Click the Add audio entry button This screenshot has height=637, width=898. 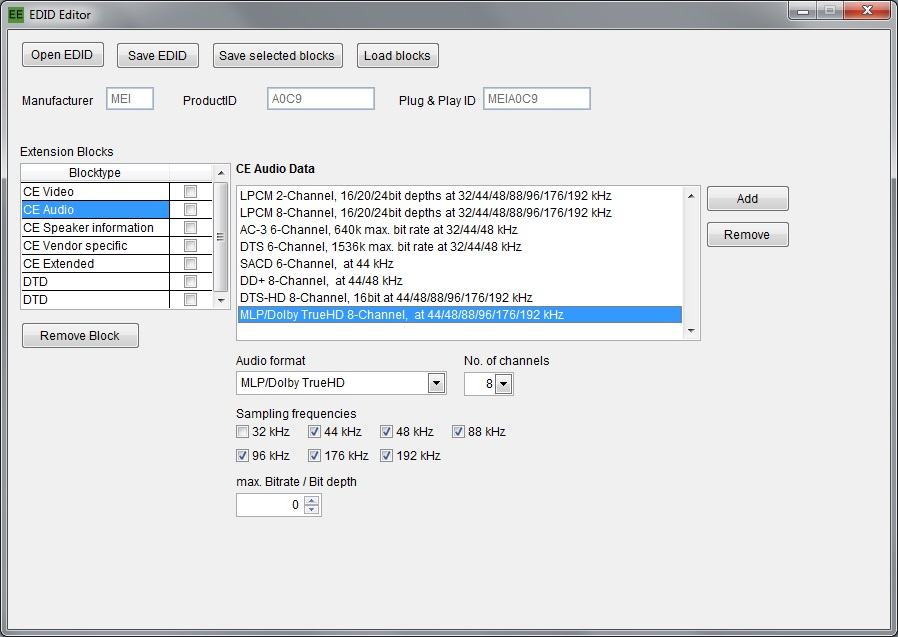pos(747,199)
